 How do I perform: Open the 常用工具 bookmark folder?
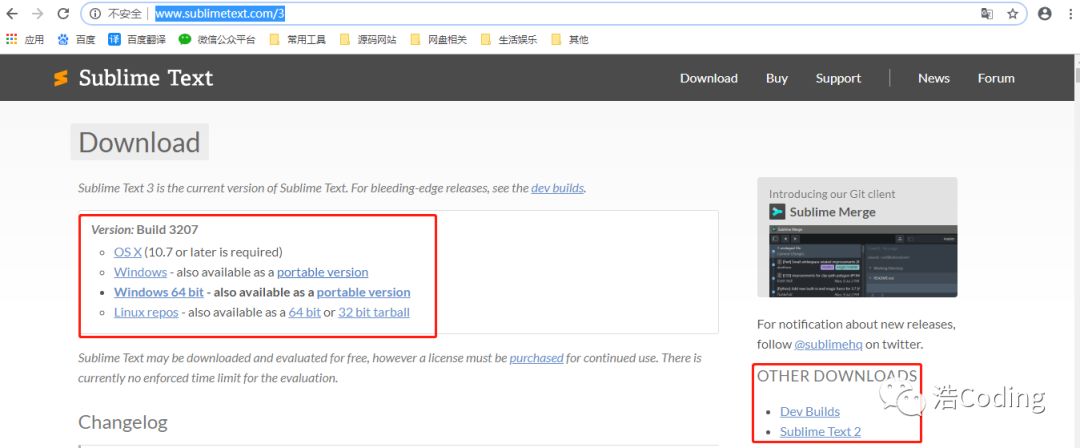click(298, 39)
